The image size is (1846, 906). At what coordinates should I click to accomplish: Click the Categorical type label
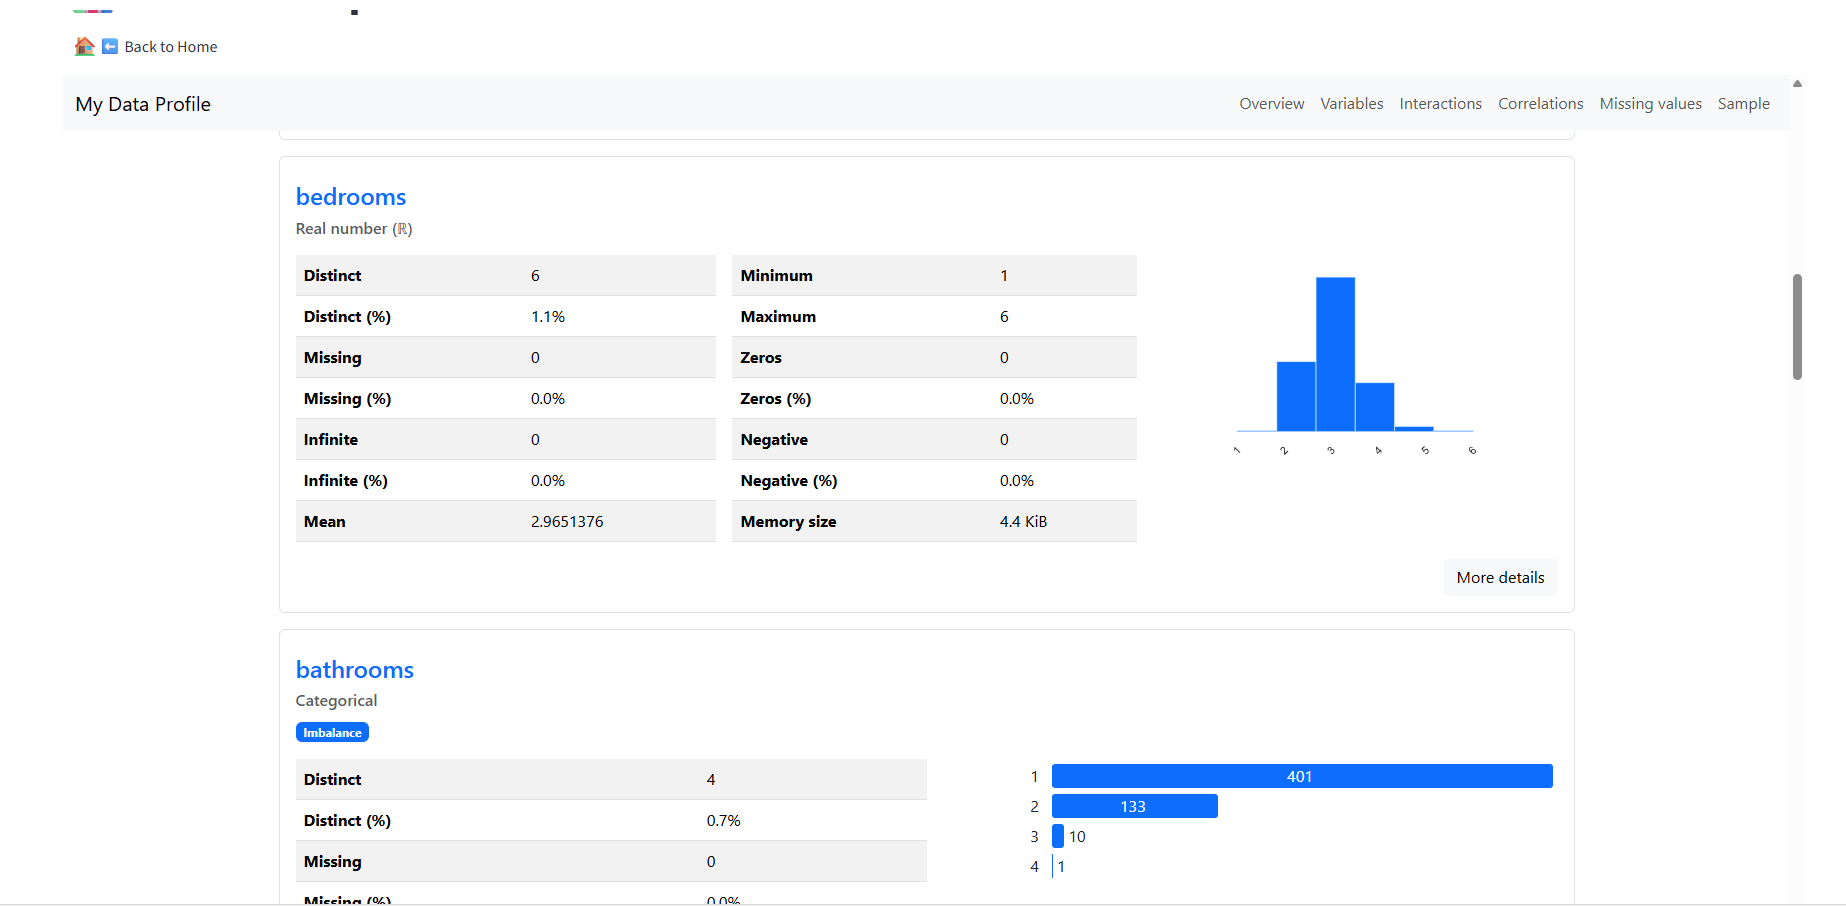(336, 701)
